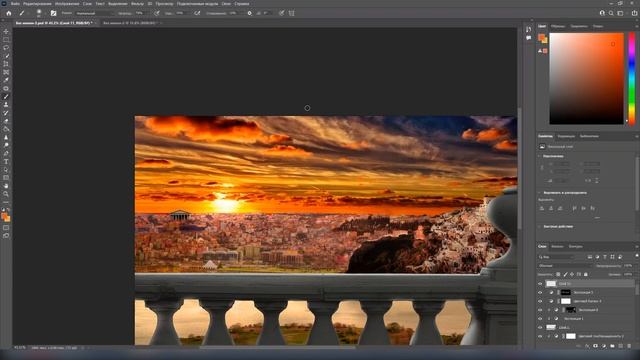Collapse the Выровнять и распределить section
Screen dimensions: 640x360
(540, 193)
